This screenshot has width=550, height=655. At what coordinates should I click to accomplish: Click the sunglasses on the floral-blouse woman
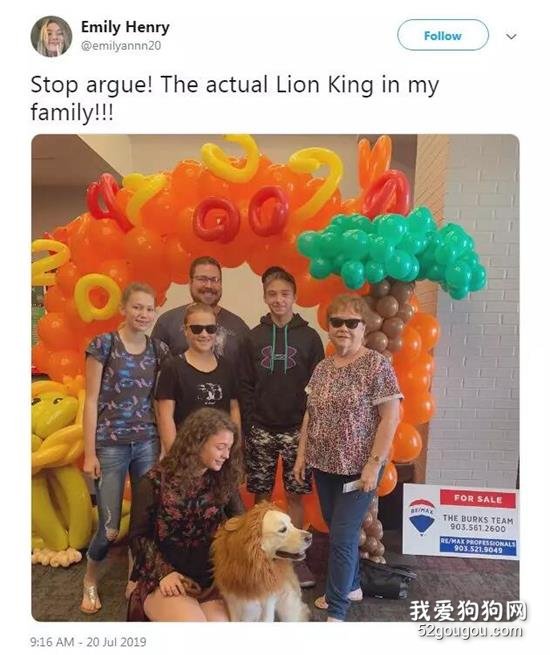tap(345, 323)
